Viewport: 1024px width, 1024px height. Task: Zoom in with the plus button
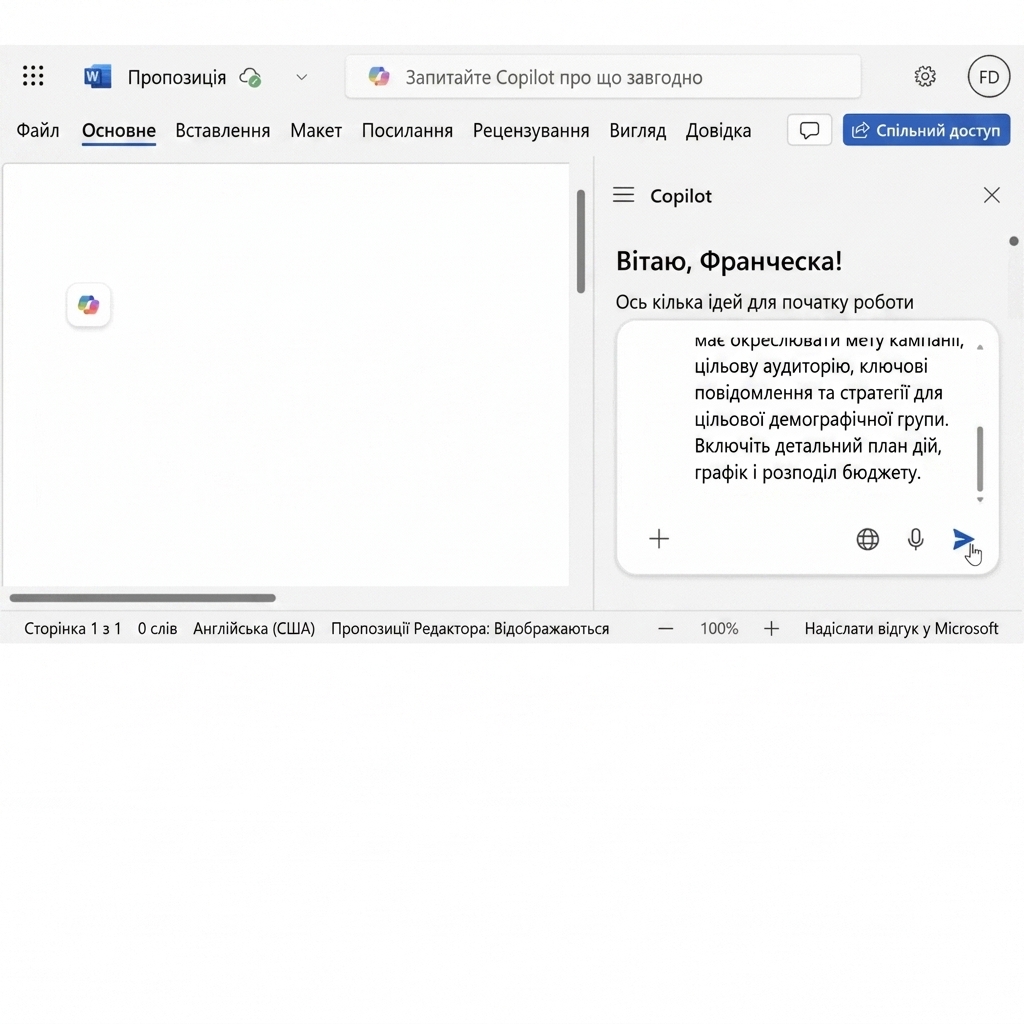pos(771,629)
